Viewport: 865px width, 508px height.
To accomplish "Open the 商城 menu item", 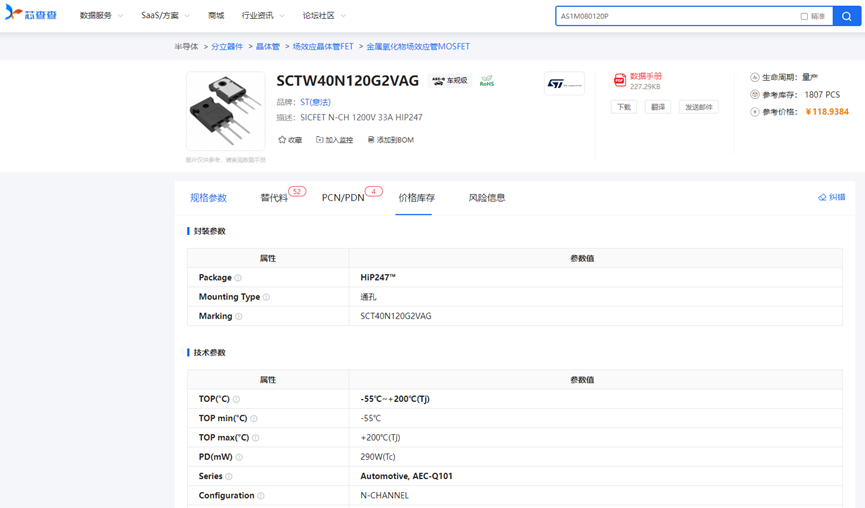I will [x=216, y=15].
